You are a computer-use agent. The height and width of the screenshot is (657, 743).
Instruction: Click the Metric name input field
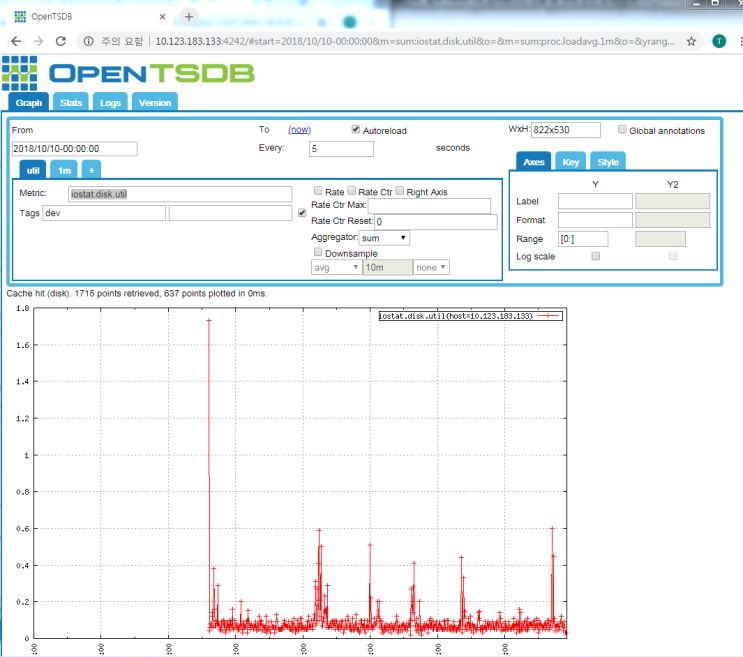click(179, 193)
